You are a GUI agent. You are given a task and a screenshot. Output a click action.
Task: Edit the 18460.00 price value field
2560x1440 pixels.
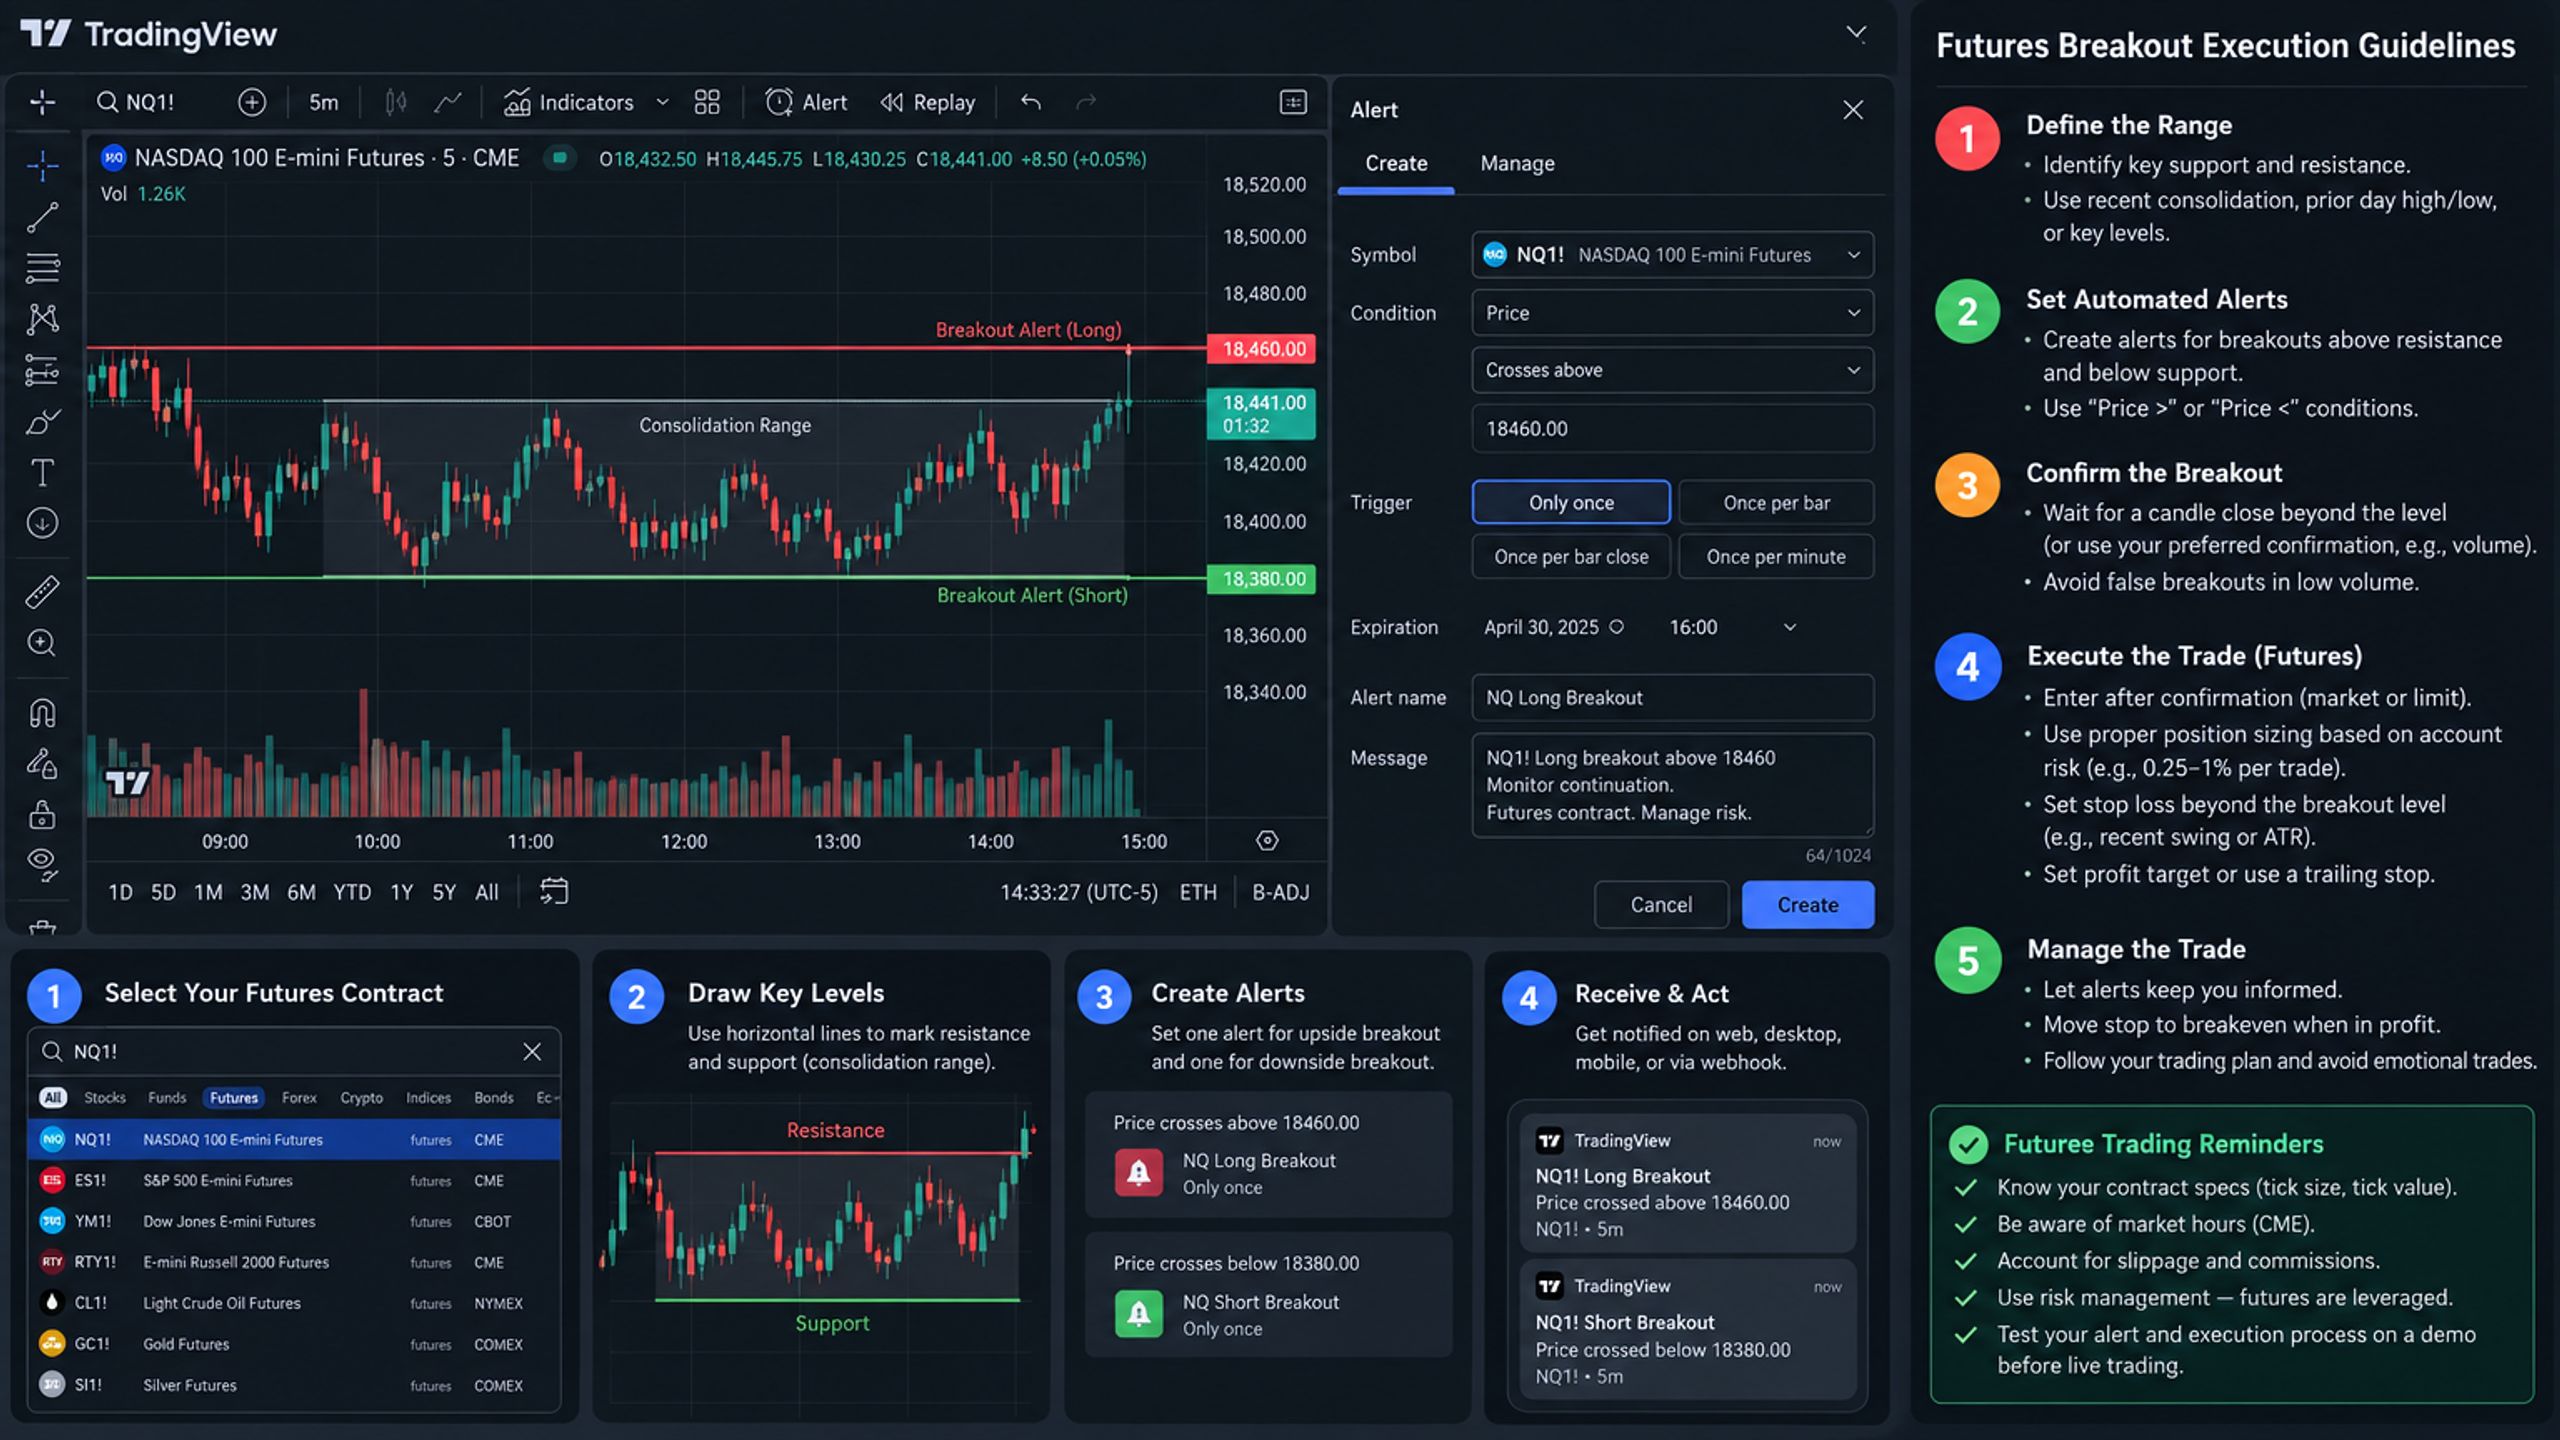point(1672,428)
